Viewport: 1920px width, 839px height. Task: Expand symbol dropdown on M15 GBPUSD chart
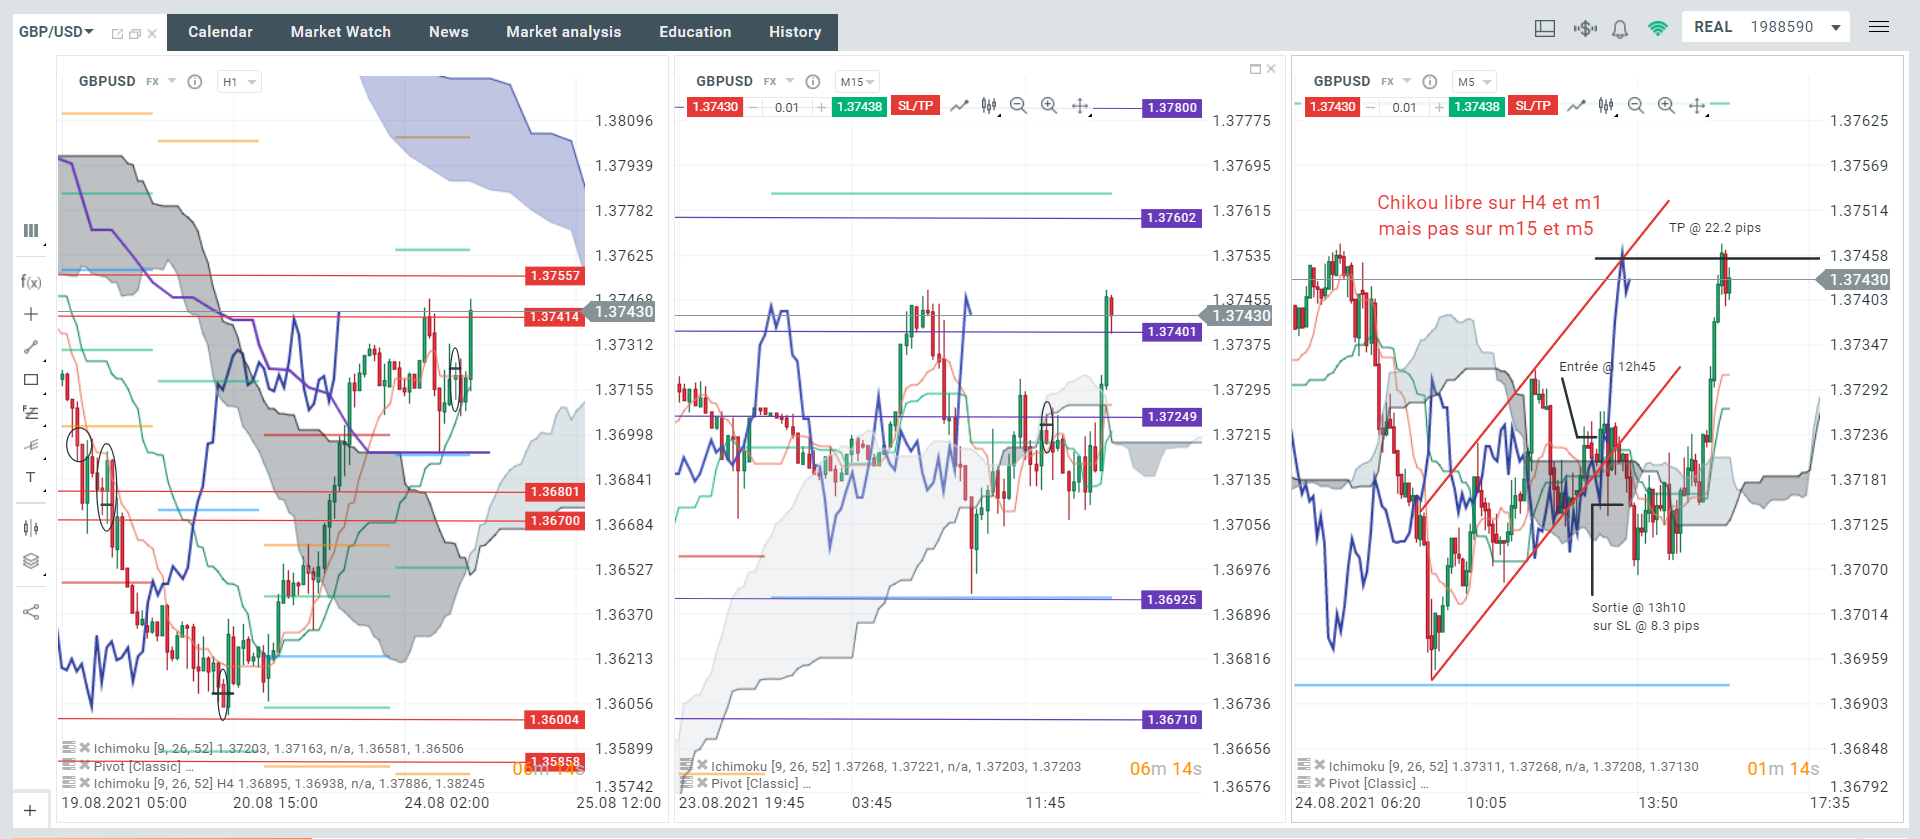790,81
